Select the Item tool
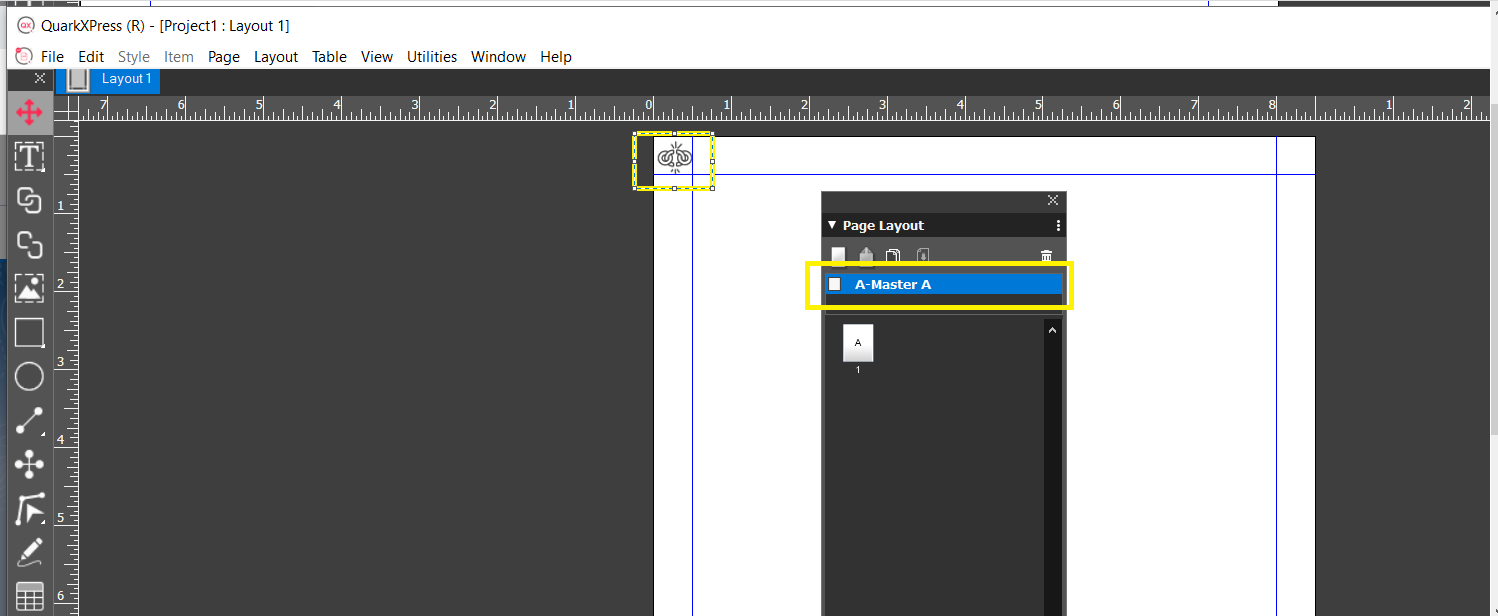The height and width of the screenshot is (616, 1498). click(29, 112)
